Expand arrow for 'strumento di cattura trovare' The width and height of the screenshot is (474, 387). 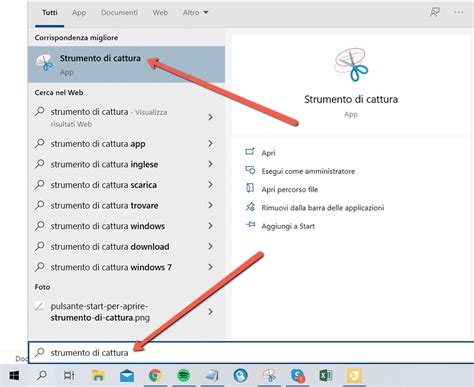point(210,205)
